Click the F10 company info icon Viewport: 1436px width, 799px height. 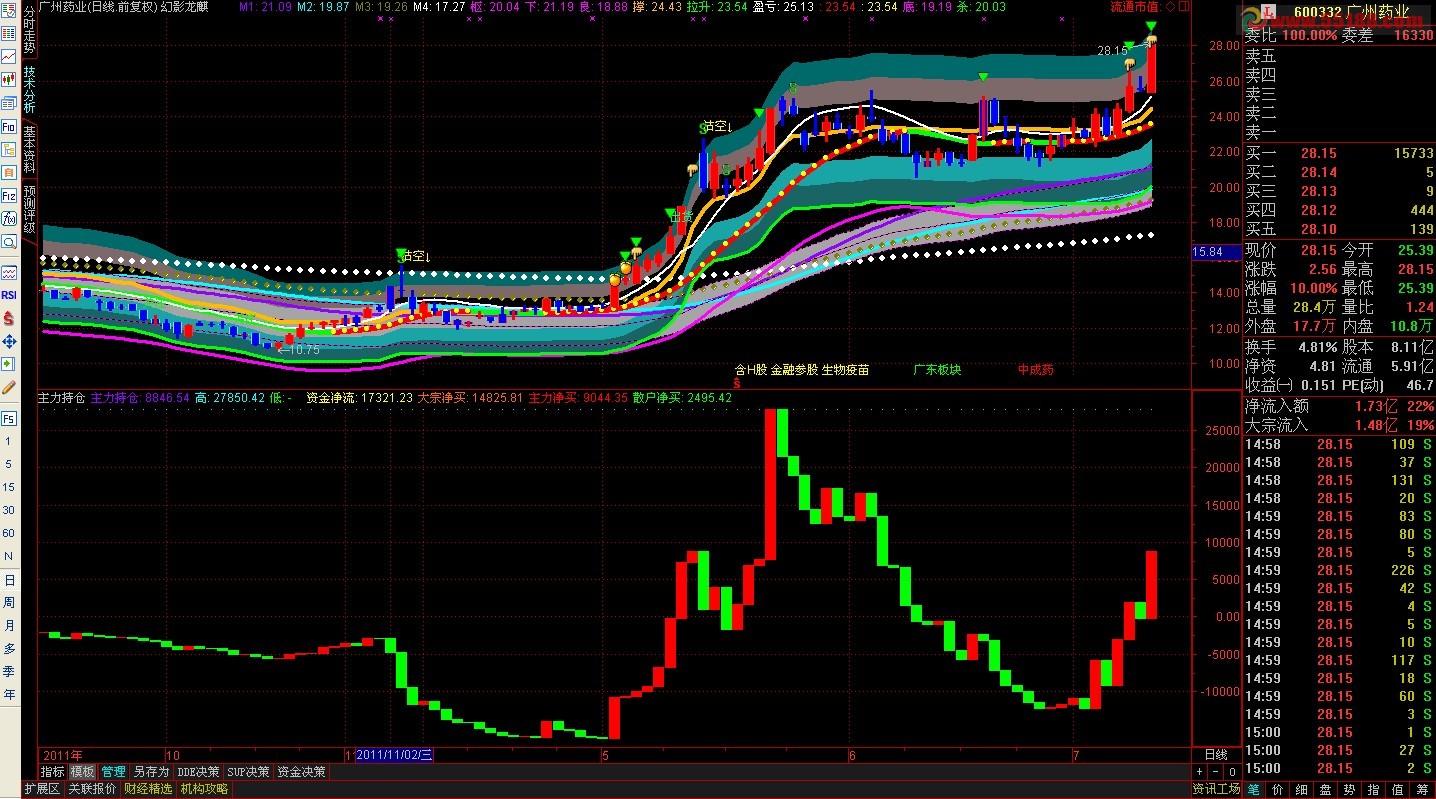pos(9,127)
